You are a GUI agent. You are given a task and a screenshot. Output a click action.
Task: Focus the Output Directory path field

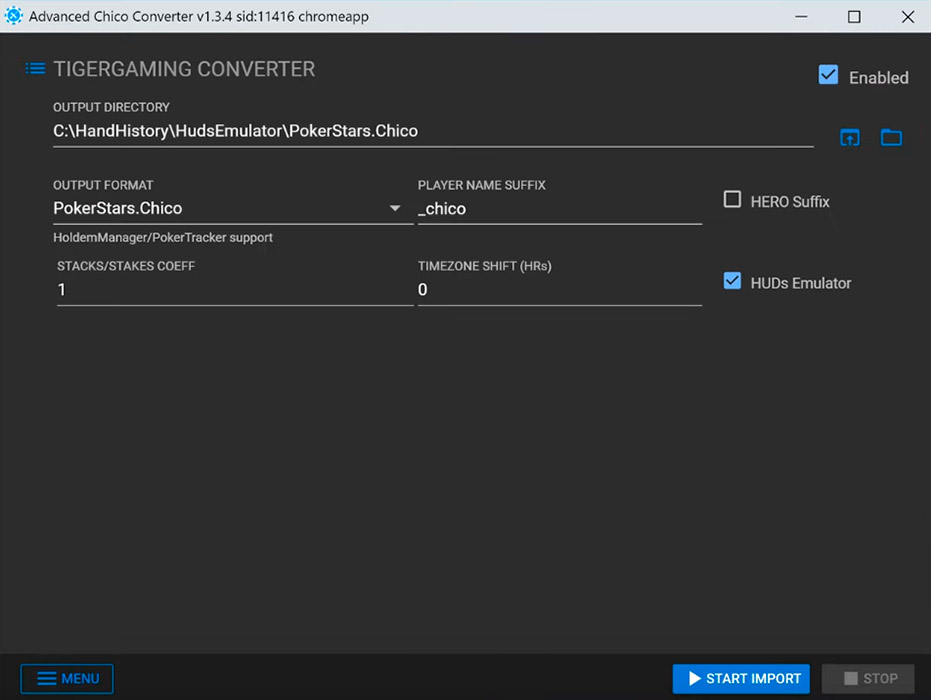(432, 131)
